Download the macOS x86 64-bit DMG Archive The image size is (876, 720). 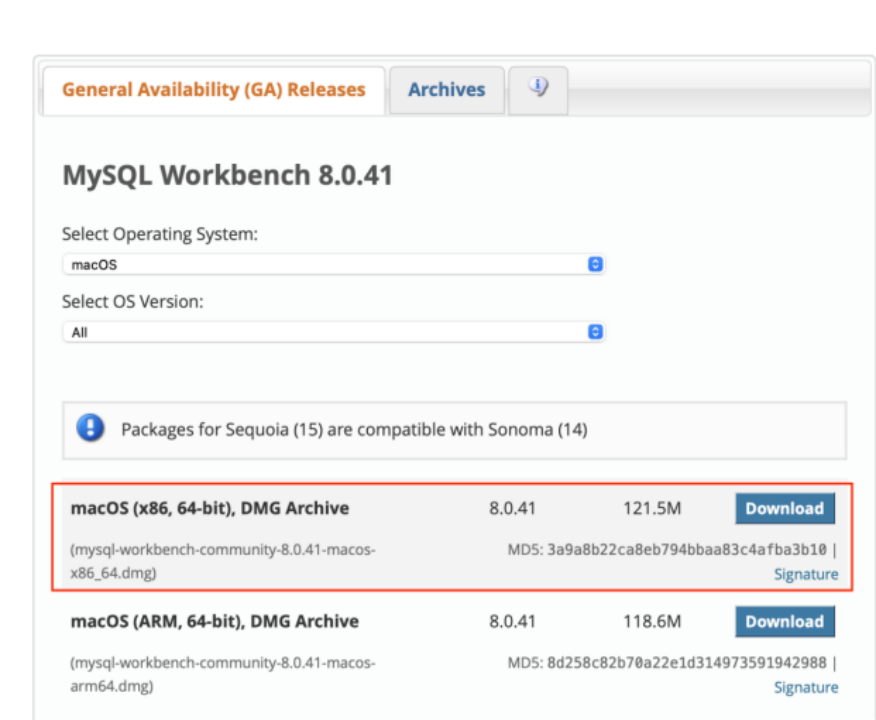point(785,508)
